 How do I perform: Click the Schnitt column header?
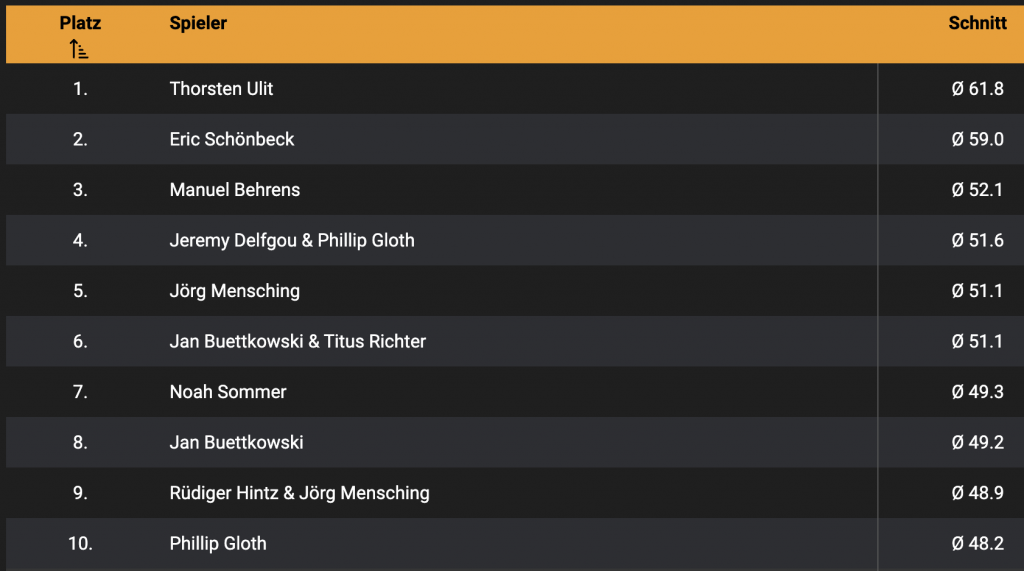977,23
